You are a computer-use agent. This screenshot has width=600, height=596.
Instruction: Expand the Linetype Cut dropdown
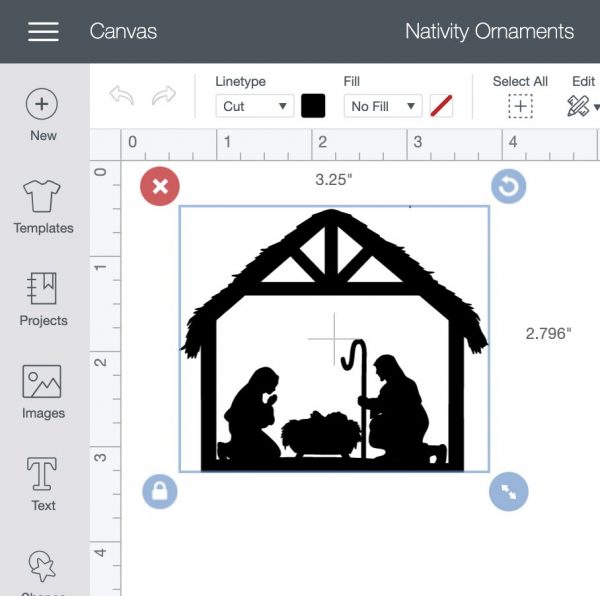[255, 106]
